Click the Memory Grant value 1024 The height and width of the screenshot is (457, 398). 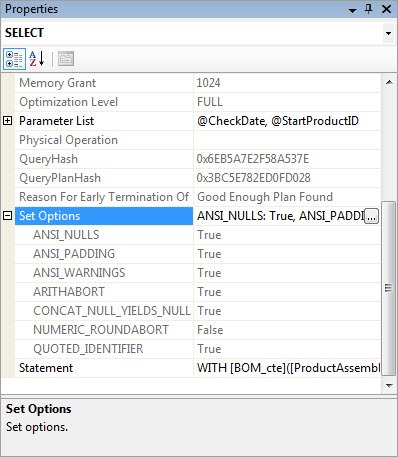point(208,83)
